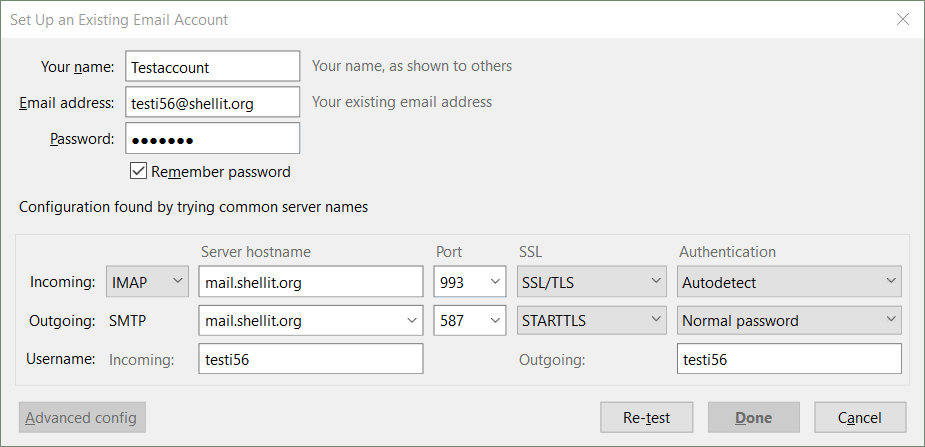Viewport: 925px width, 447px height.
Task: Click the Re-test button
Action: (647, 418)
